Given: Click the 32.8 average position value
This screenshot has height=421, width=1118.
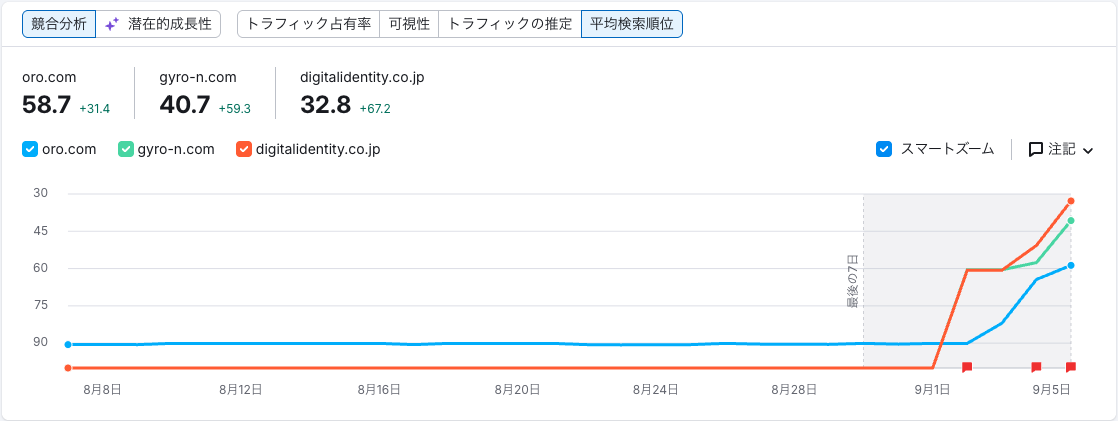Looking at the screenshot, I should point(325,105).
